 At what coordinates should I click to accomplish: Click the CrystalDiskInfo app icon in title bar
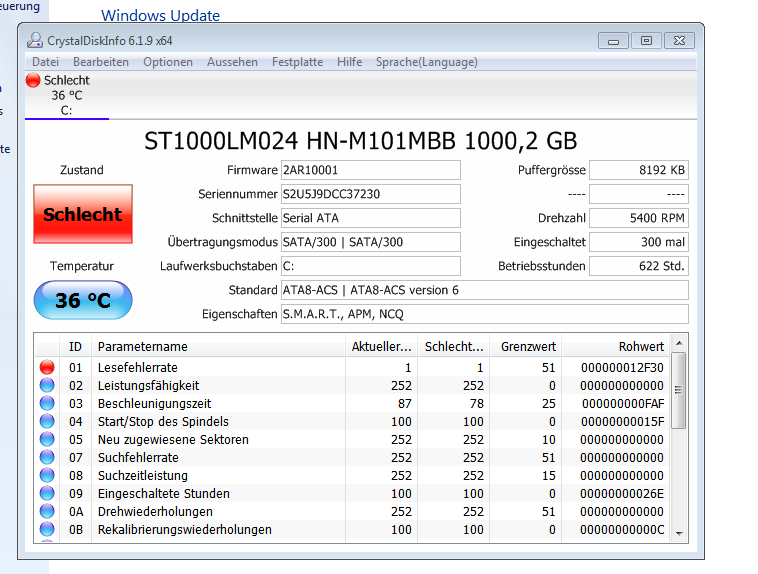tap(34, 40)
